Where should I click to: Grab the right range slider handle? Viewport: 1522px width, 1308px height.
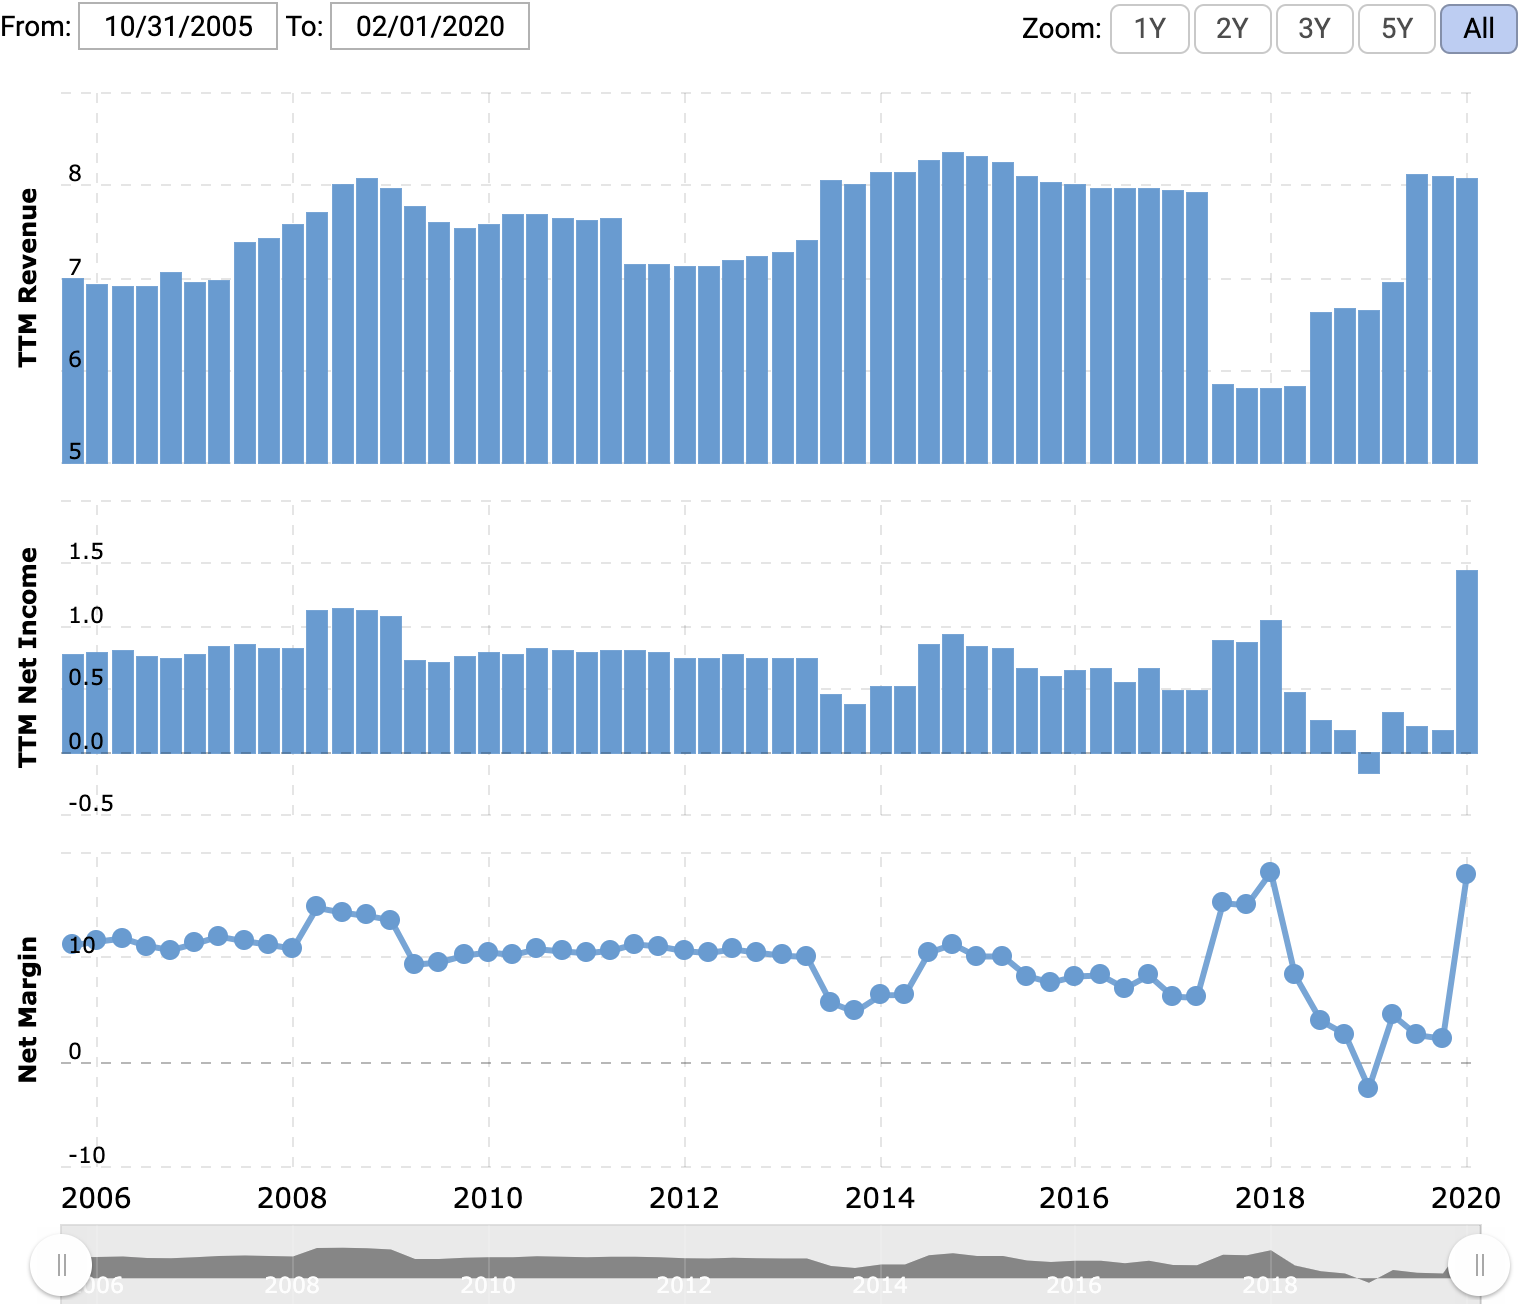coord(1479,1265)
